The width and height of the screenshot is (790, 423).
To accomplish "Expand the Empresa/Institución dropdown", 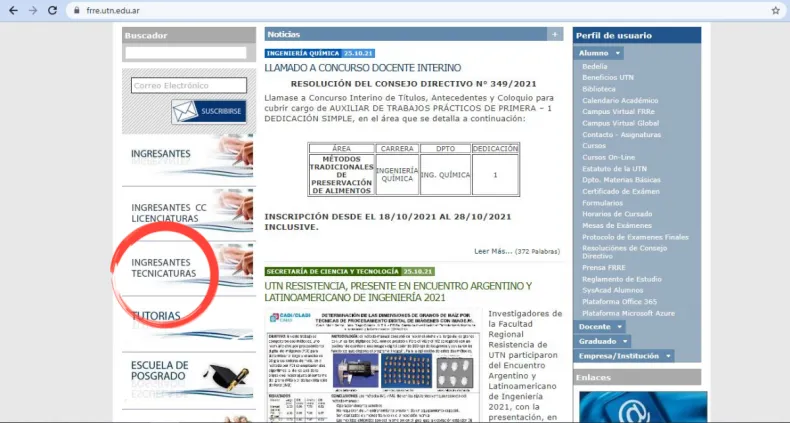I will point(626,355).
